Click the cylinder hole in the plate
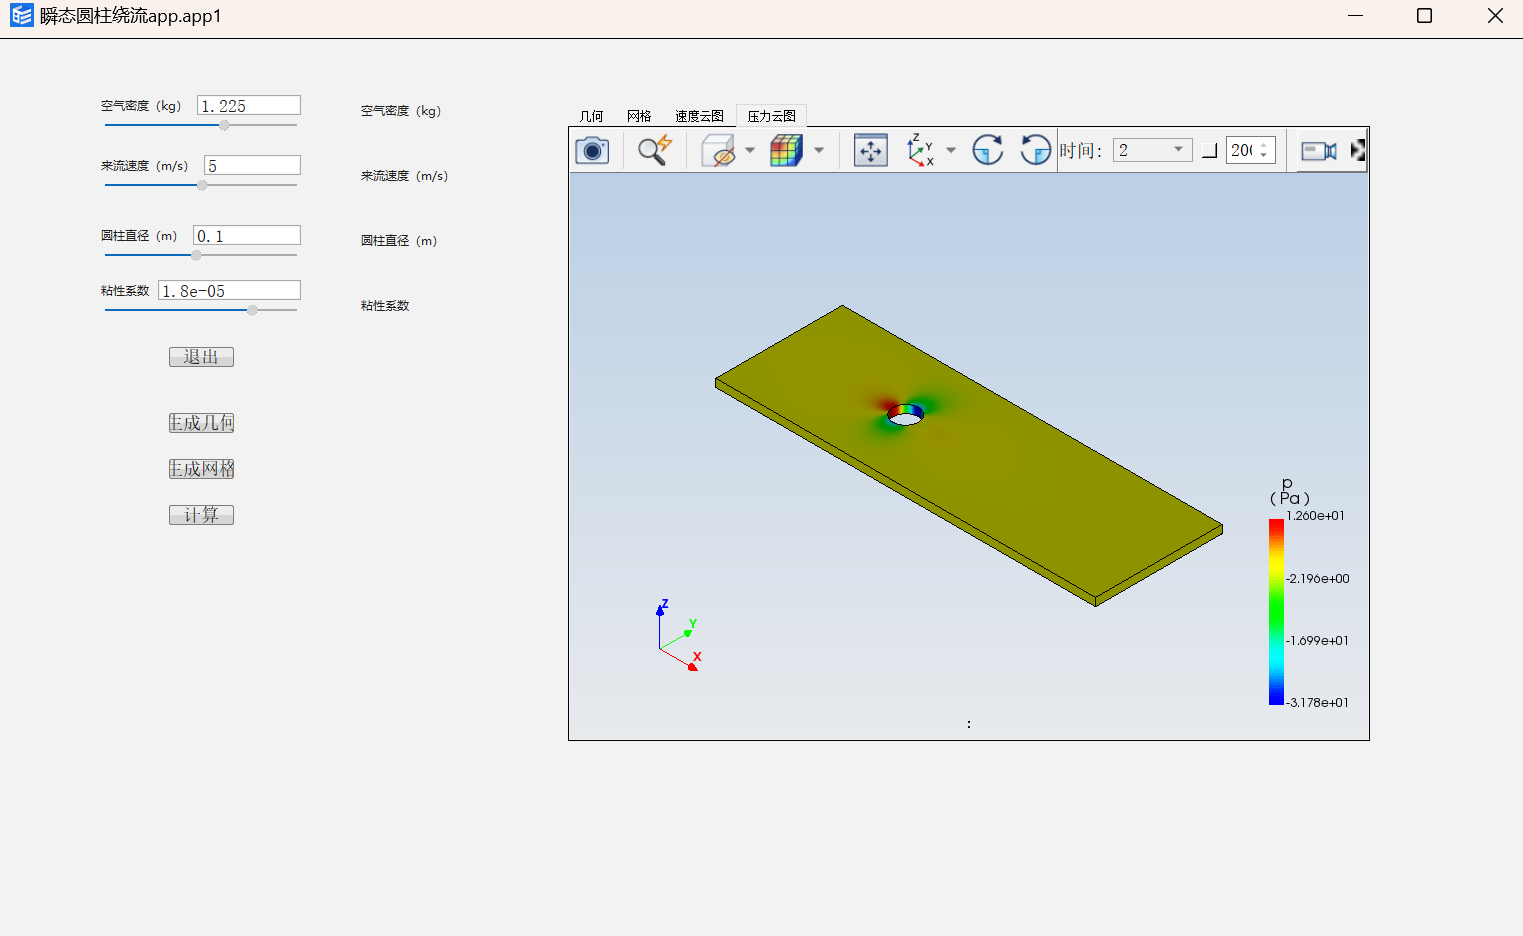 pos(905,415)
